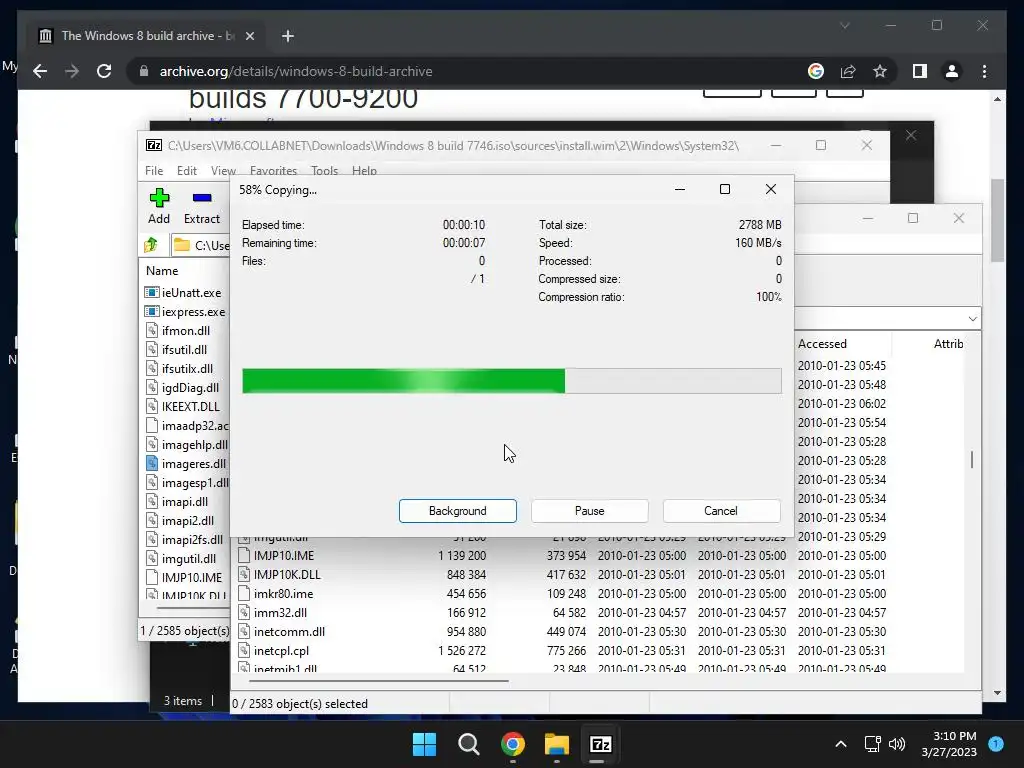Screen dimensions: 1024x768
Task: Minimize the Copying dialog
Action: coord(680,189)
